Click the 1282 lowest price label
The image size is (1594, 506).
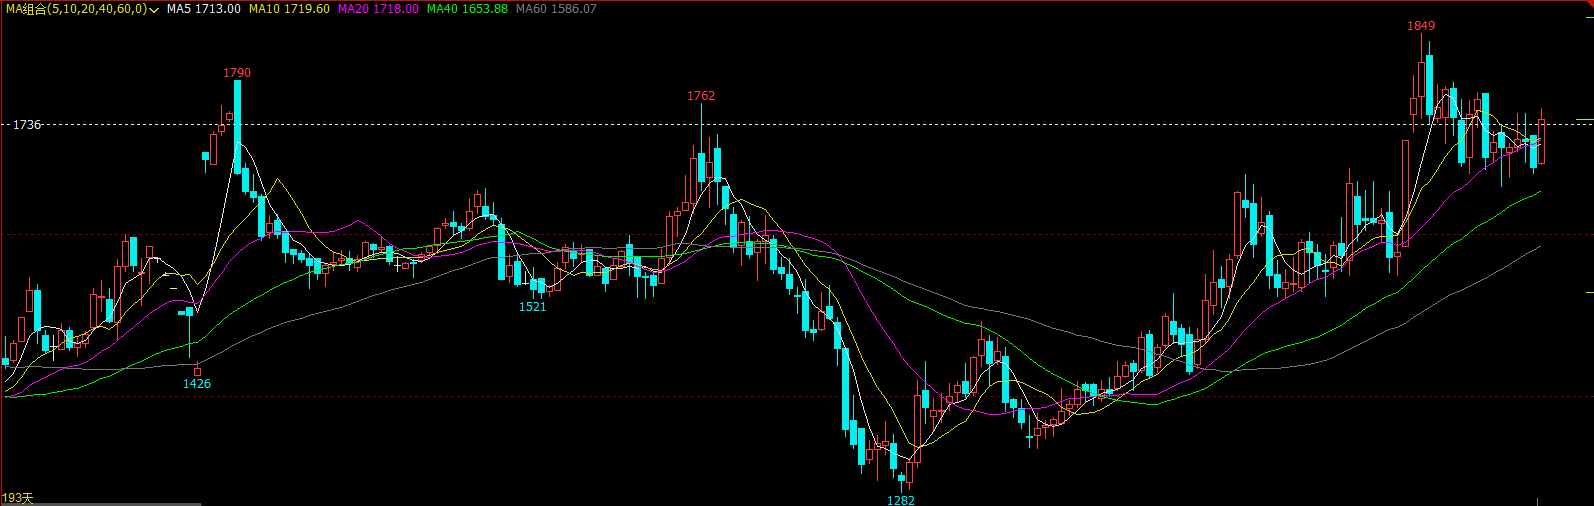click(x=901, y=500)
